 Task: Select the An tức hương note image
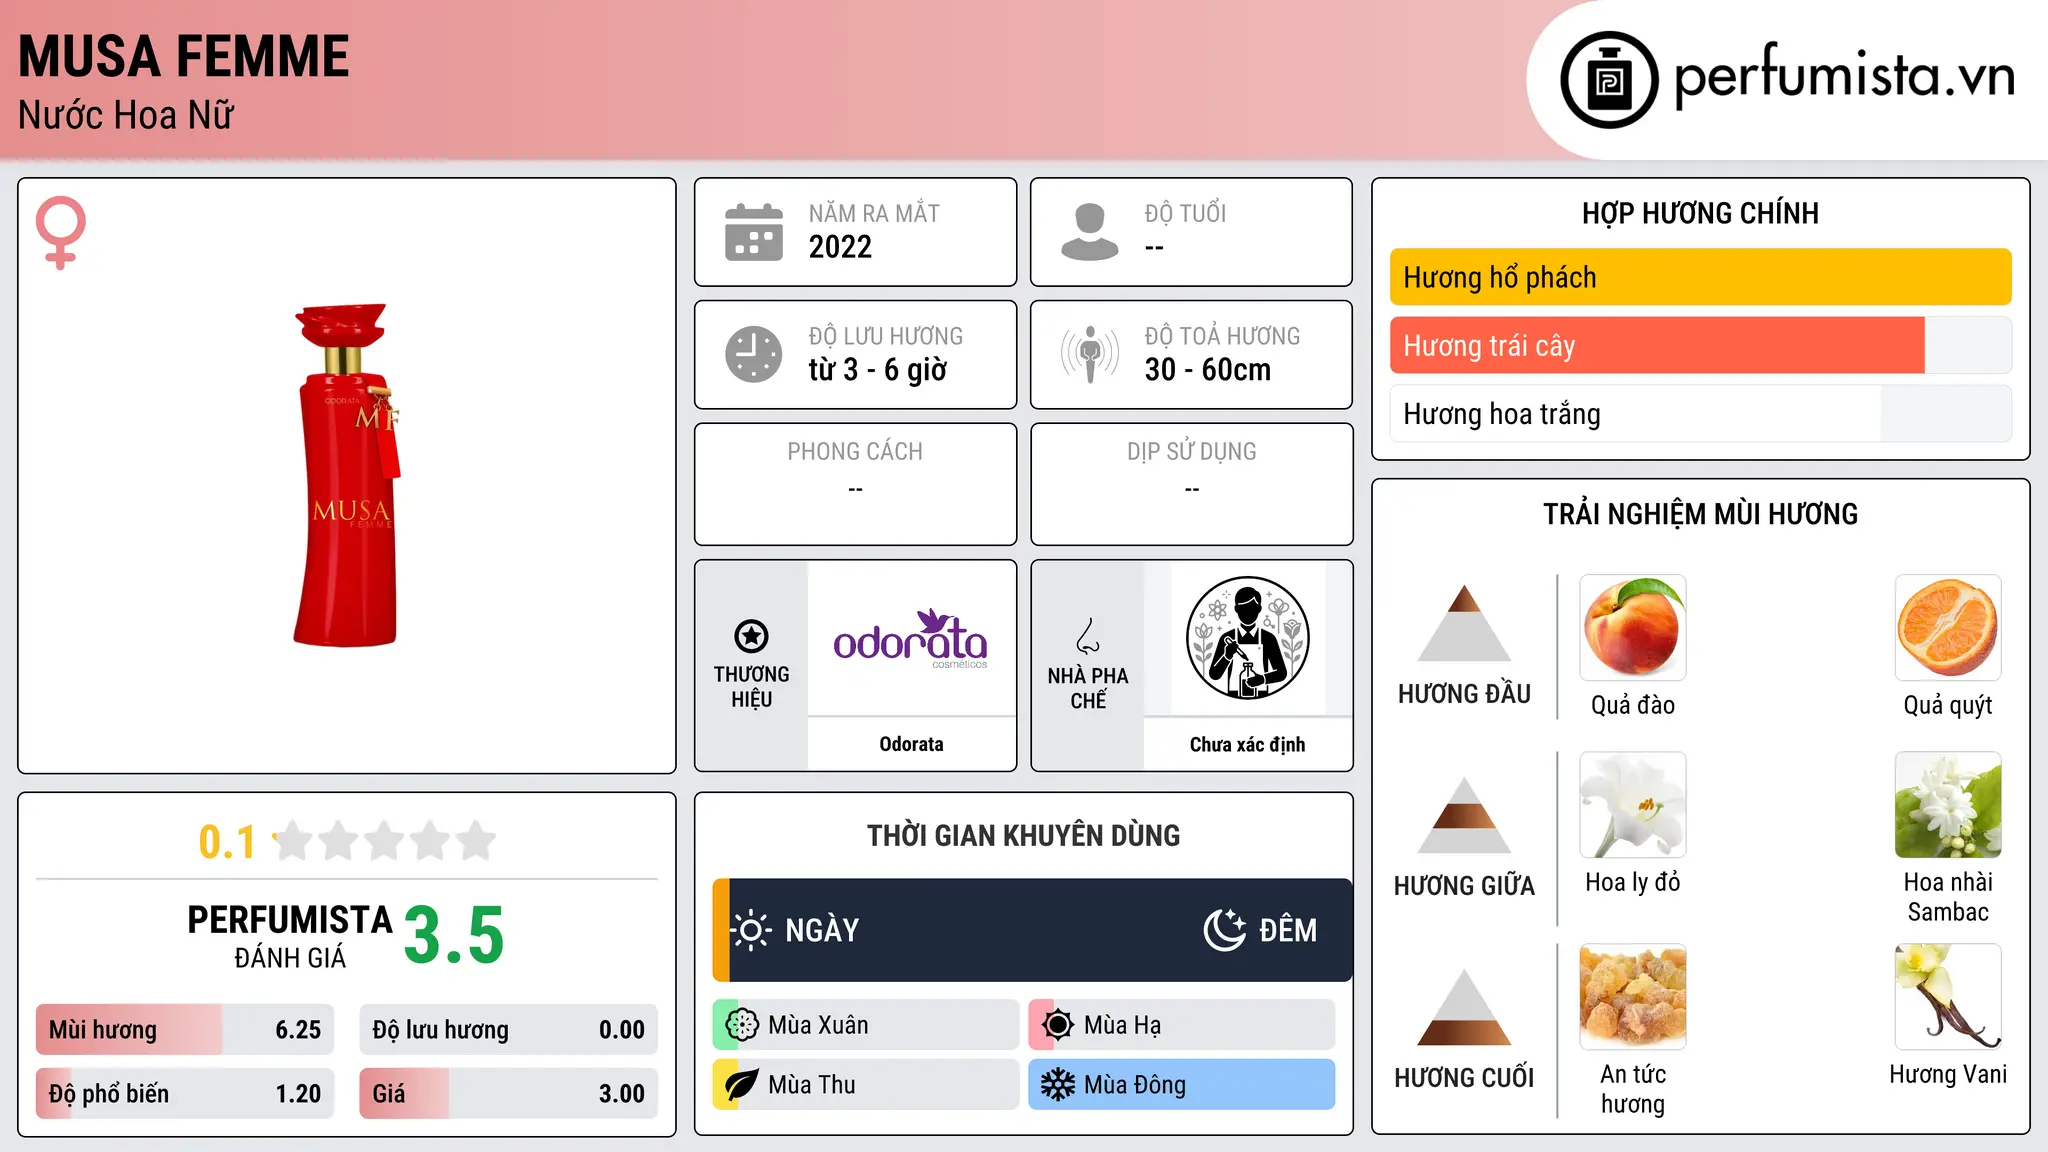click(x=1633, y=997)
